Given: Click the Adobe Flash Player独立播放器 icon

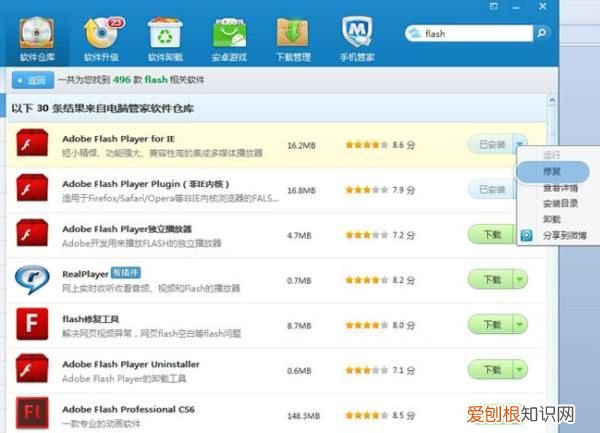Looking at the screenshot, I should (x=32, y=233).
